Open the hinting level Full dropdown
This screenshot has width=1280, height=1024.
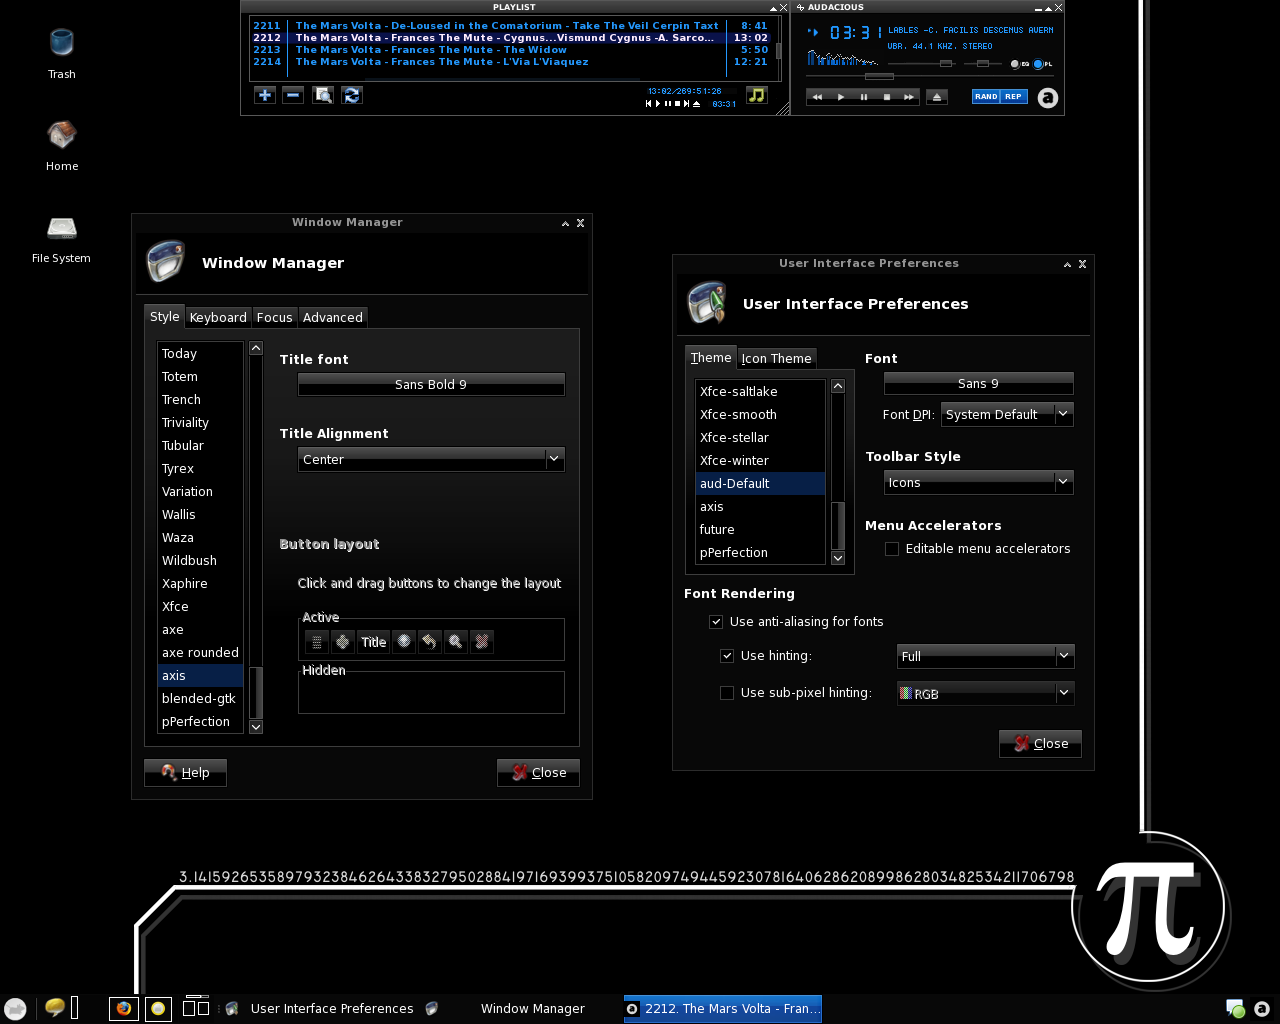click(985, 656)
